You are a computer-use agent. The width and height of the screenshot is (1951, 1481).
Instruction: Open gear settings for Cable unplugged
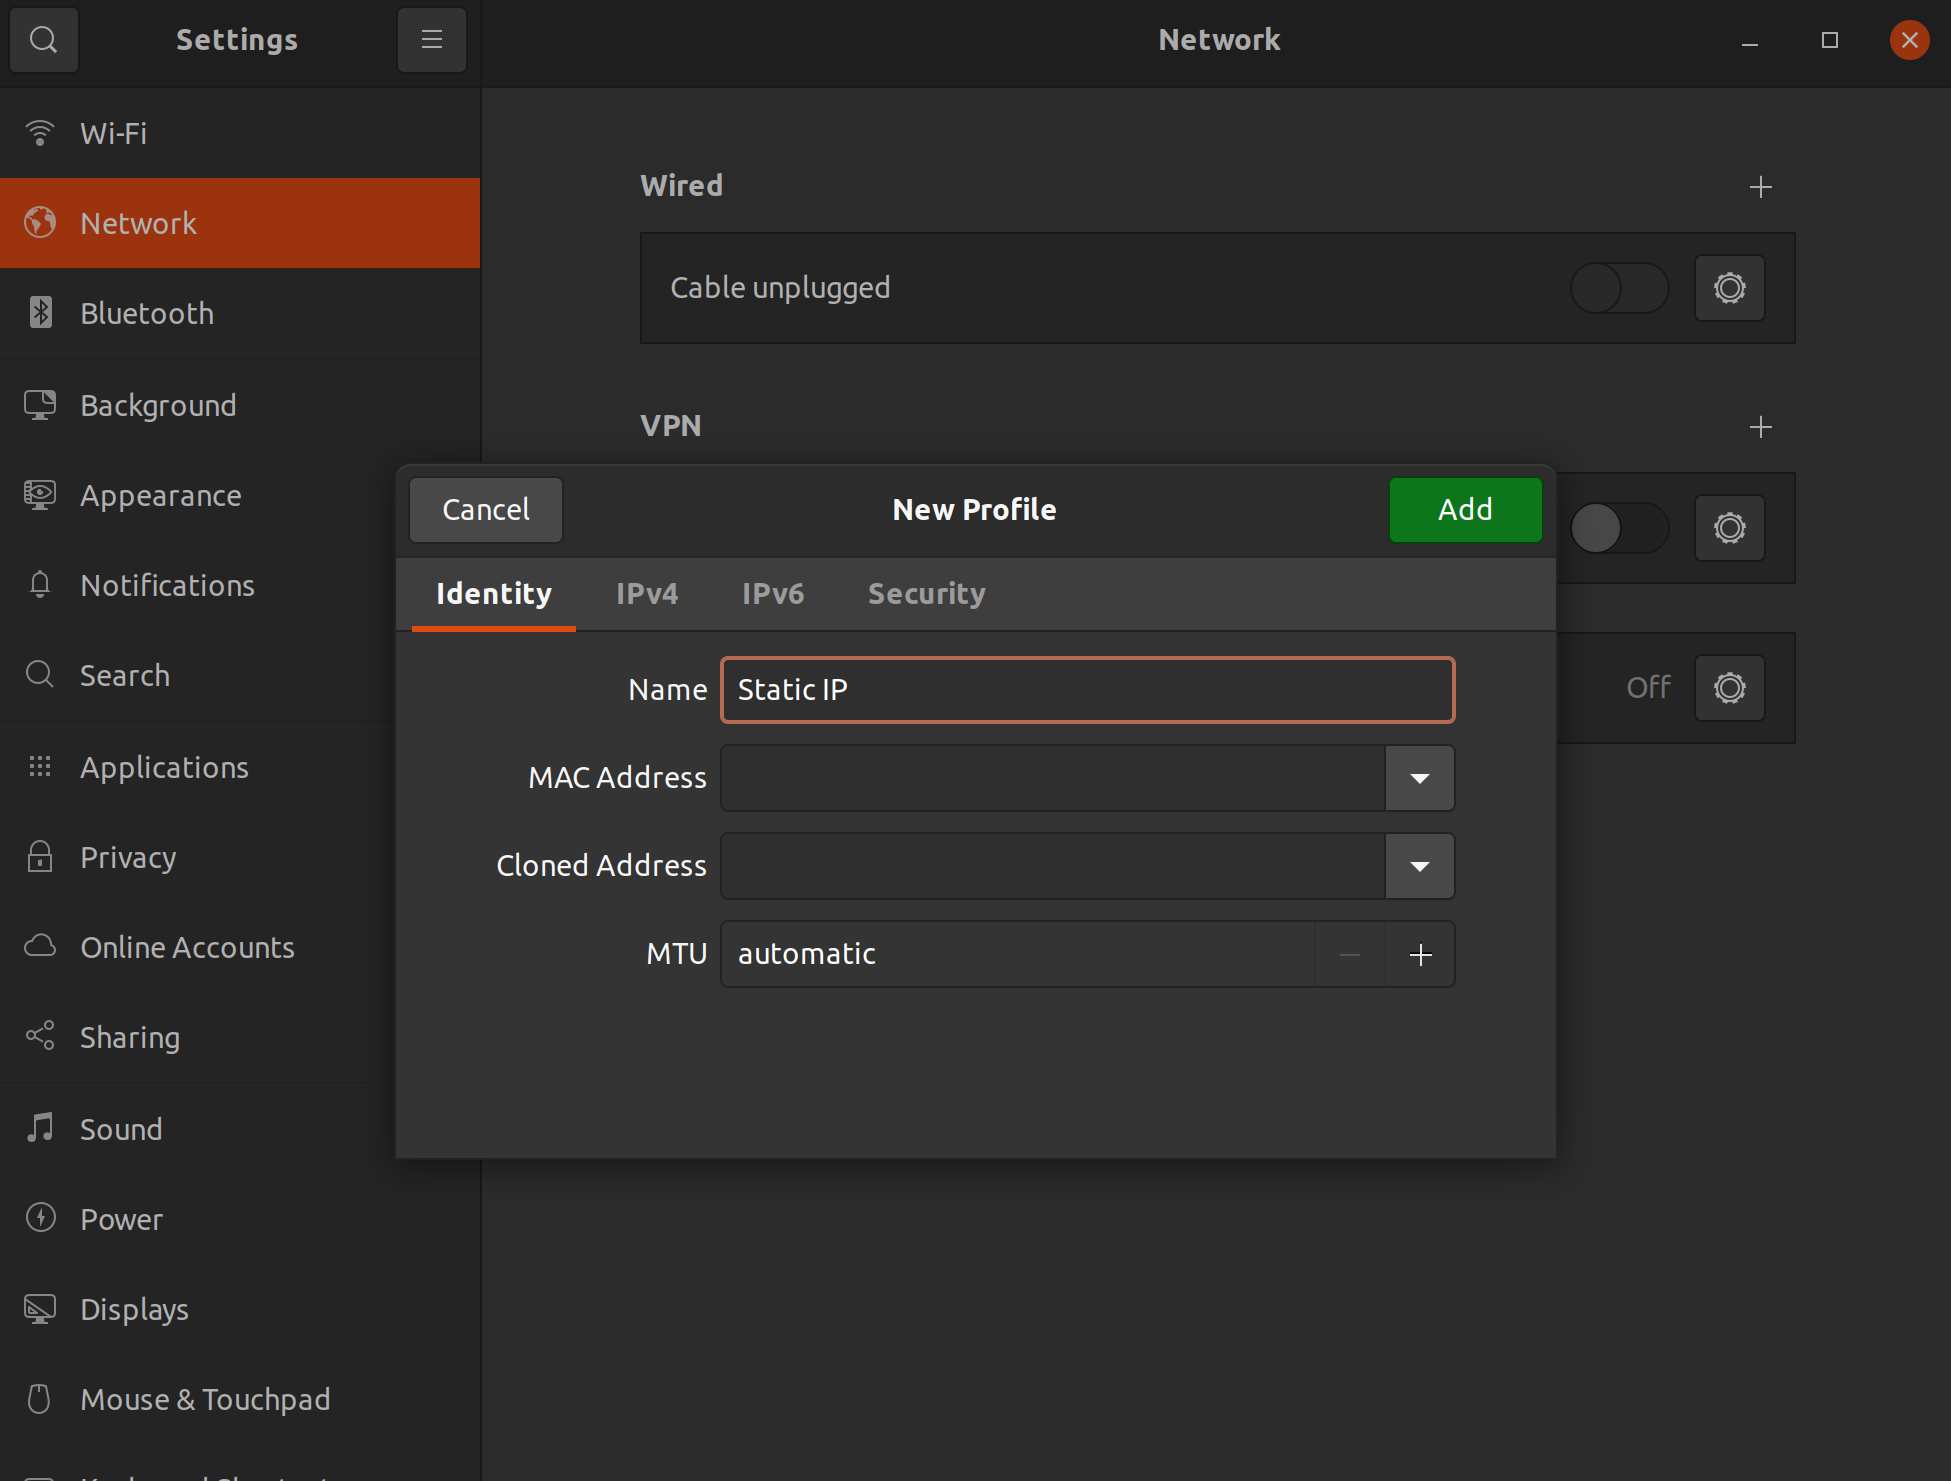coord(1729,288)
